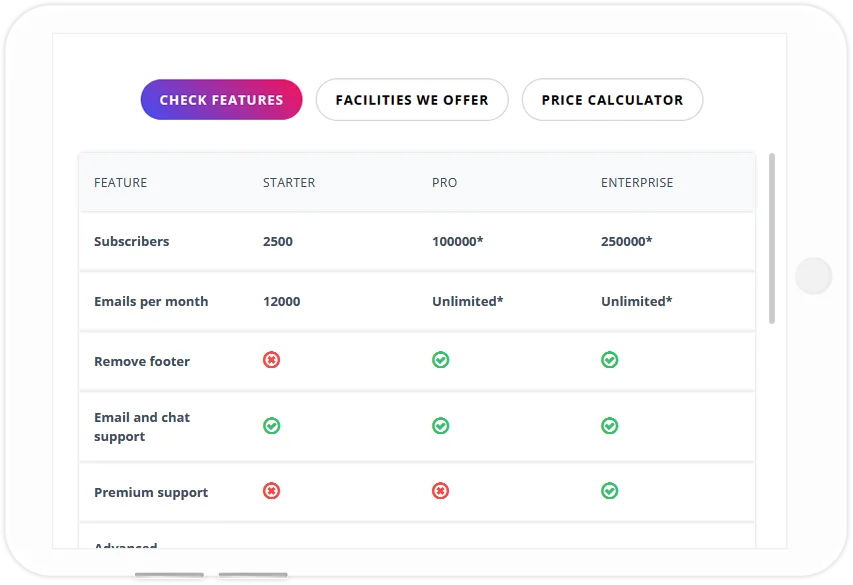853x585 pixels.
Task: Click the red cross for Starter Premium support
Action: 271,491
